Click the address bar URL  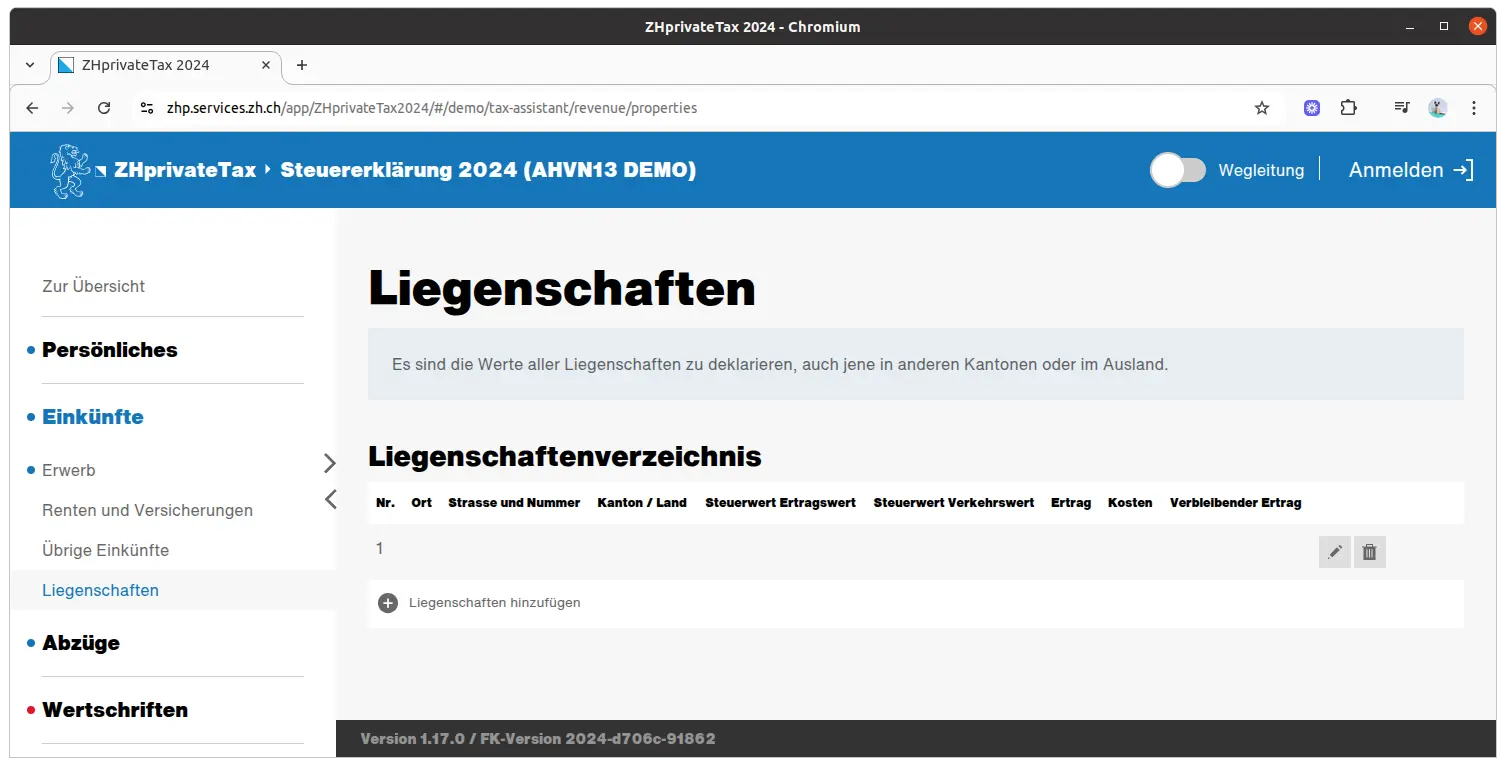point(432,108)
